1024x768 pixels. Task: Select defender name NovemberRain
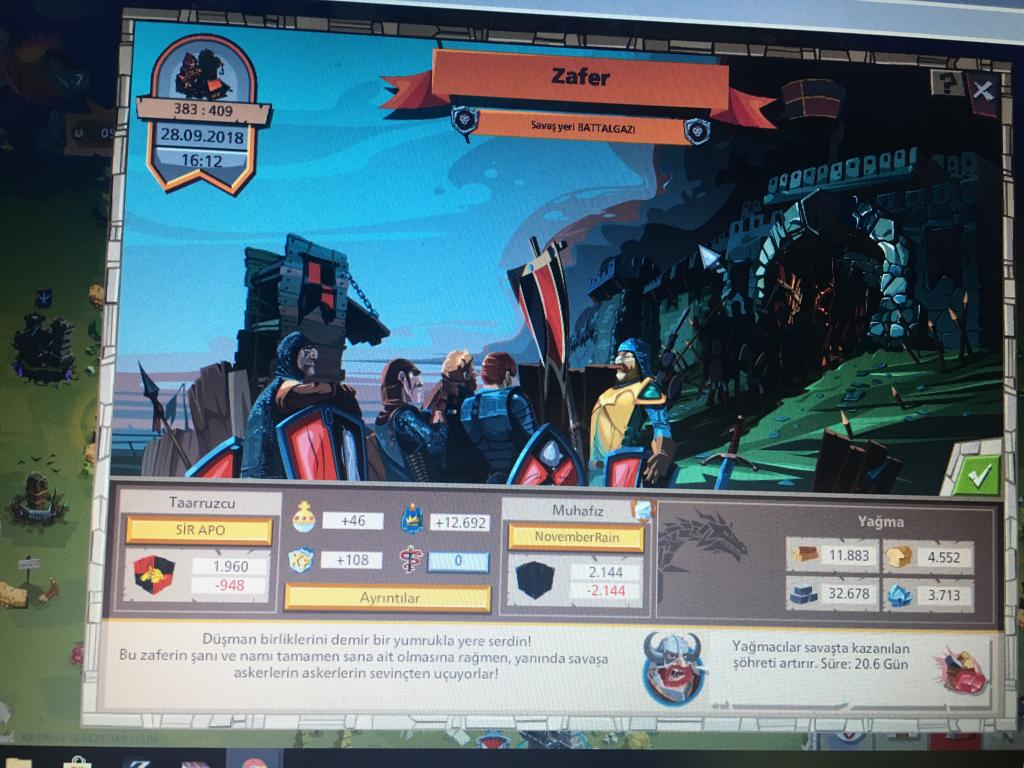577,537
